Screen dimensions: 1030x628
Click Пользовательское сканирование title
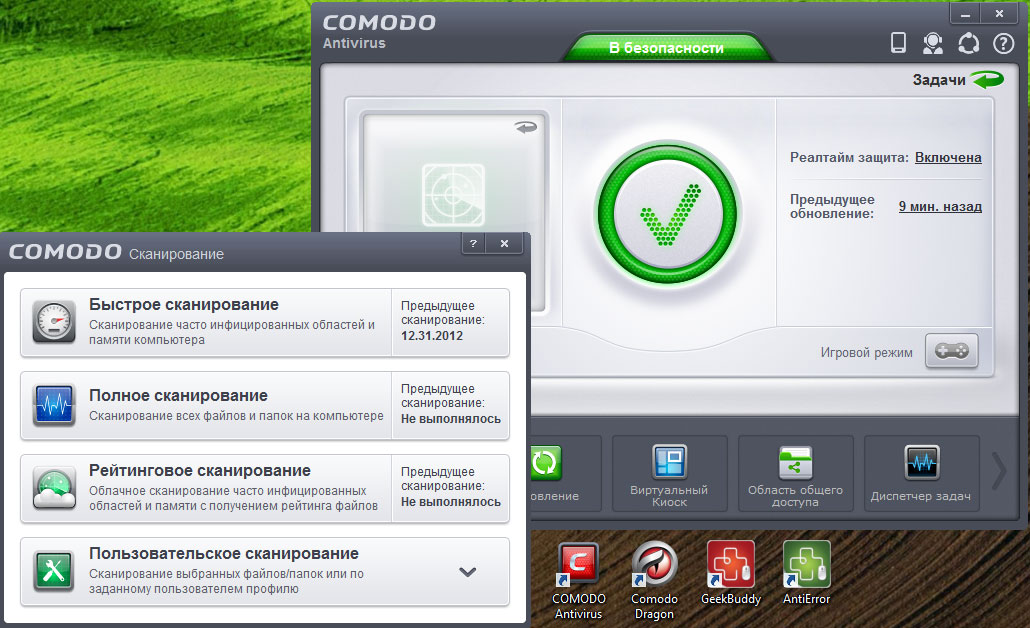point(224,554)
